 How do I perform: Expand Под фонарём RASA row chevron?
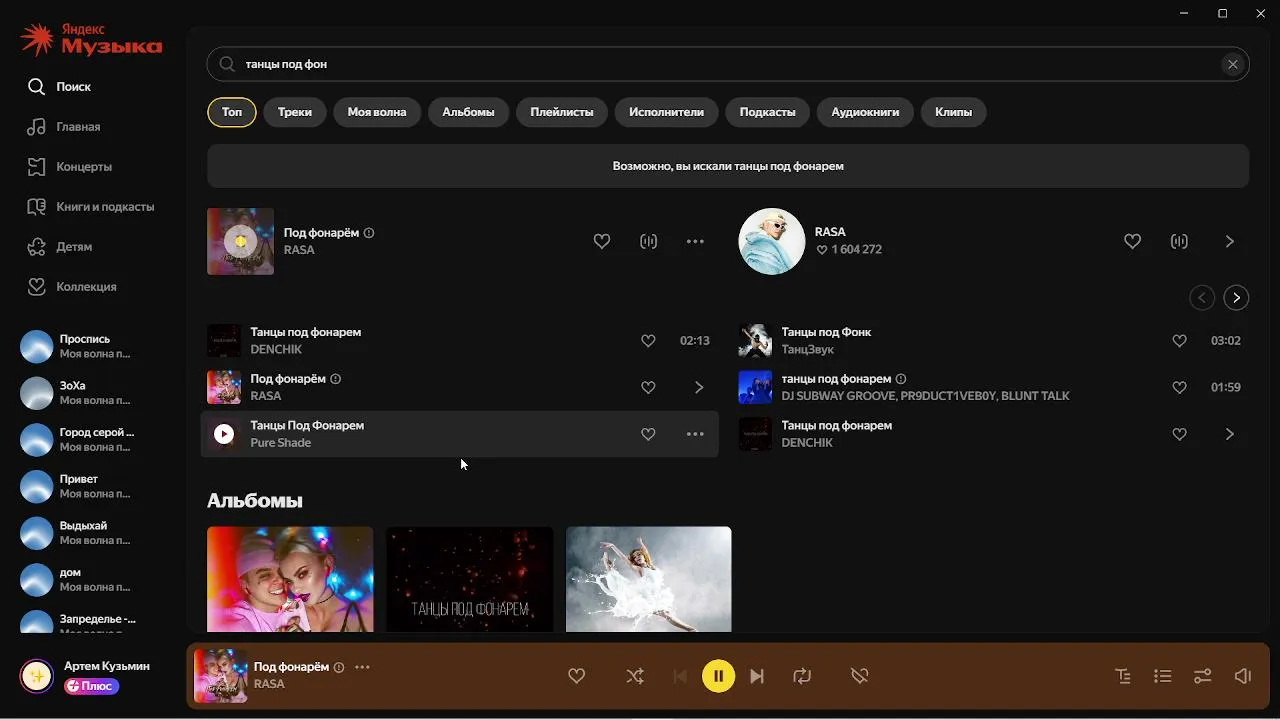coord(699,387)
